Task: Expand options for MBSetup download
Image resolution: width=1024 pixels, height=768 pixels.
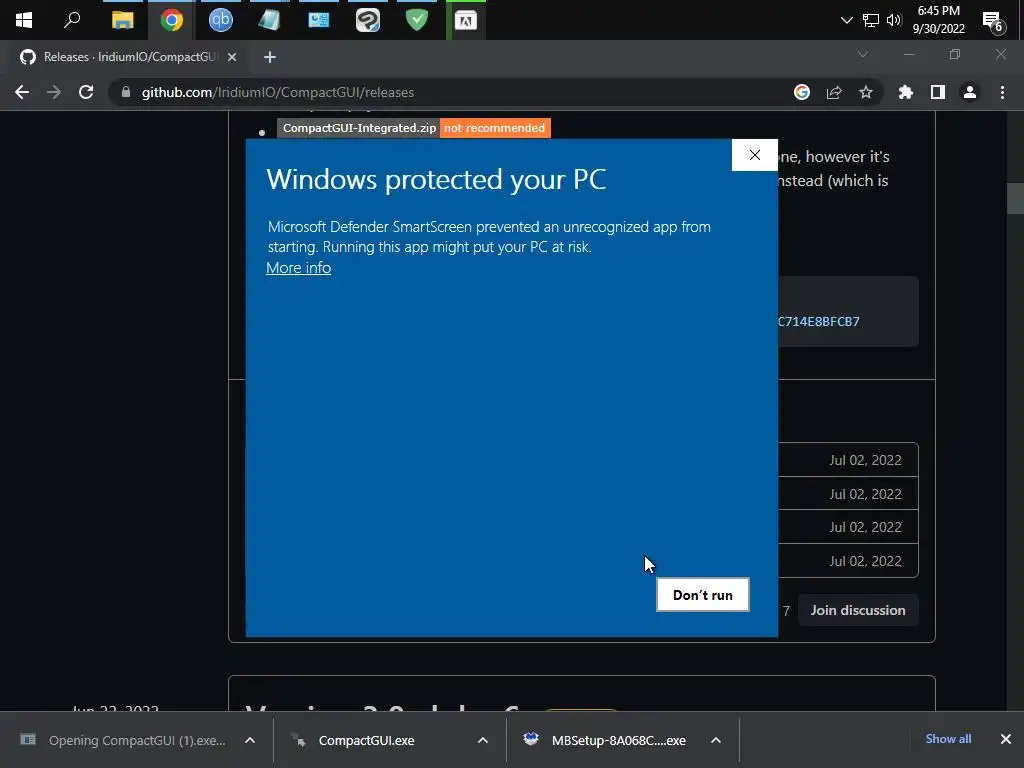Action: click(716, 740)
